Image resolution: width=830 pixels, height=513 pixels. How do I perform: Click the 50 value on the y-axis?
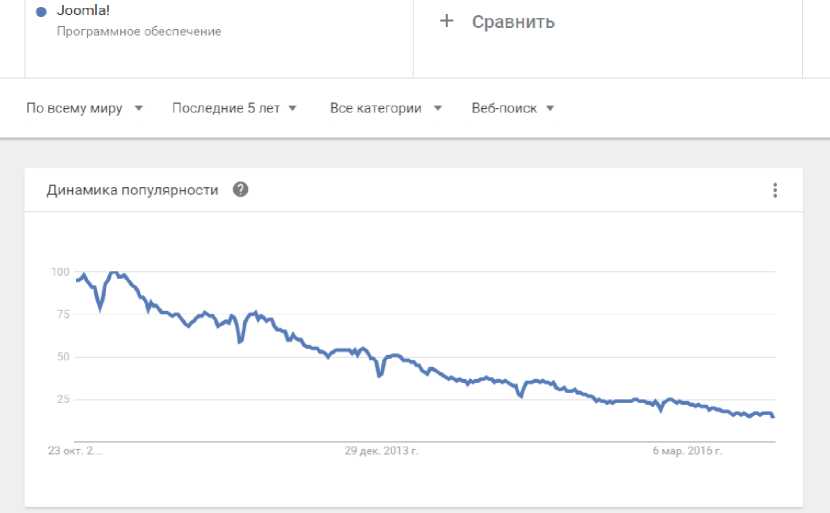point(62,357)
